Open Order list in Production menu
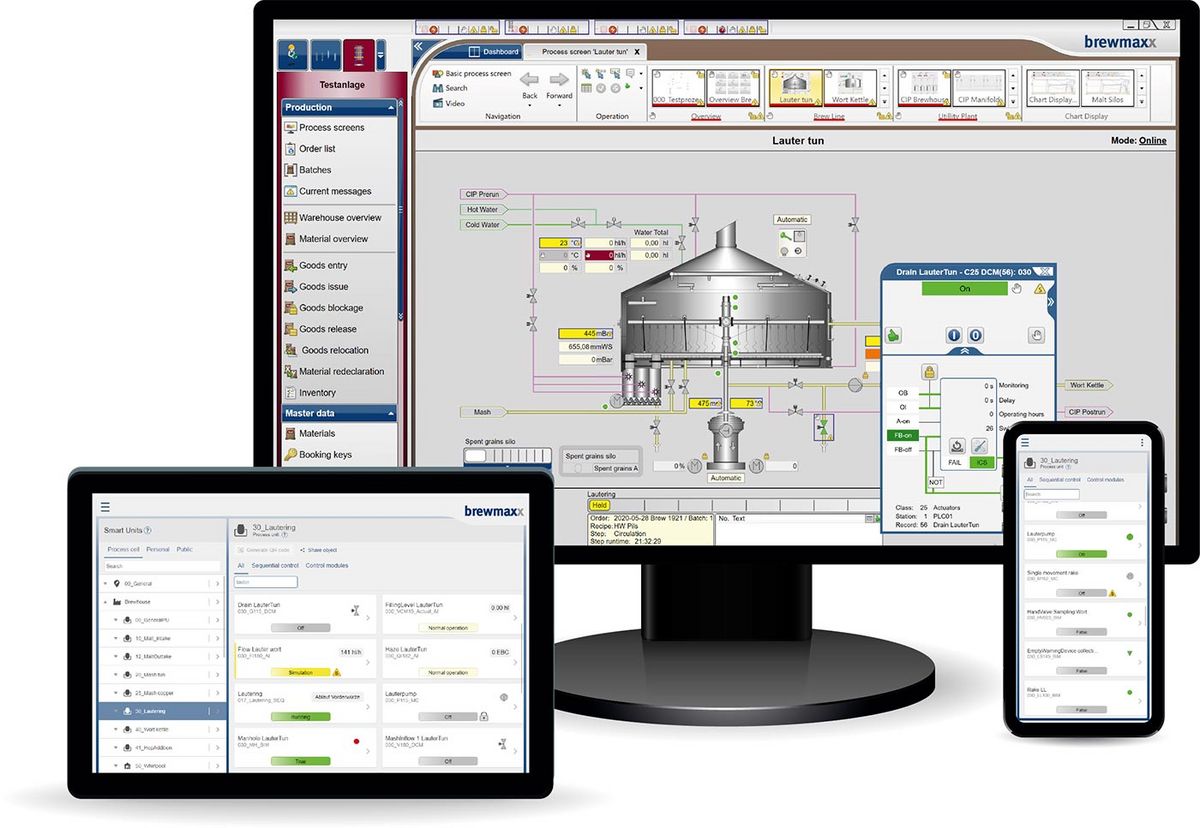Viewport: 1200px width, 828px height. pyautogui.click(x=317, y=149)
